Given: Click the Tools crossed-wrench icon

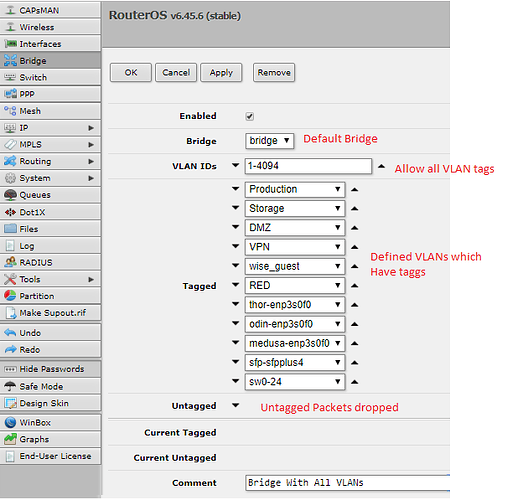Looking at the screenshot, I should (10, 279).
